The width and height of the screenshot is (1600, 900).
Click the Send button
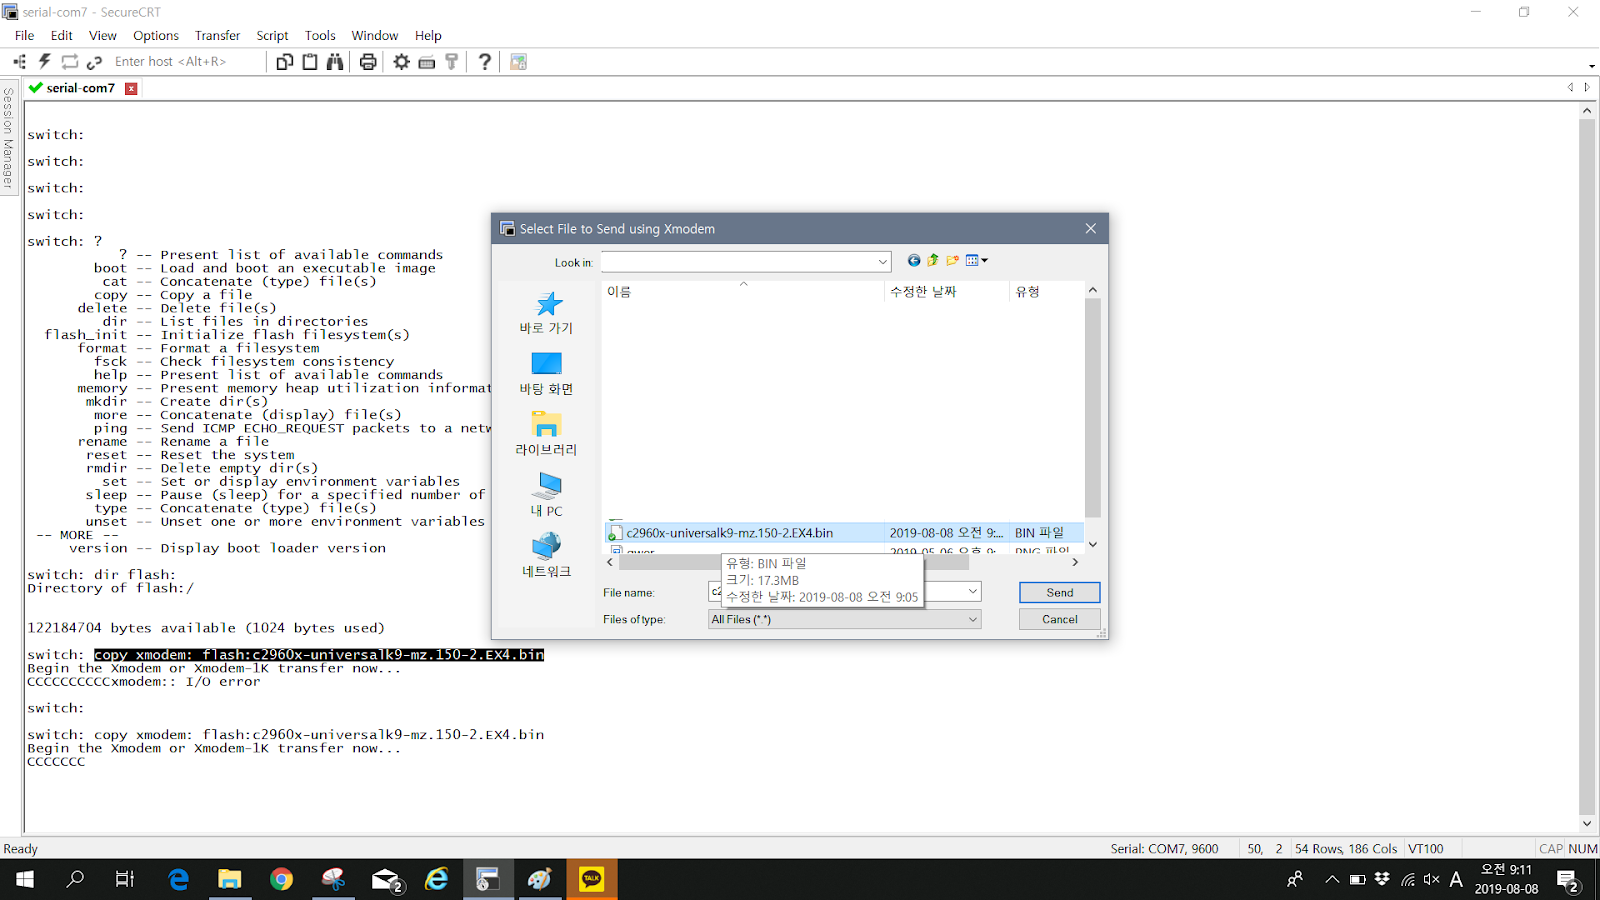pos(1059,592)
